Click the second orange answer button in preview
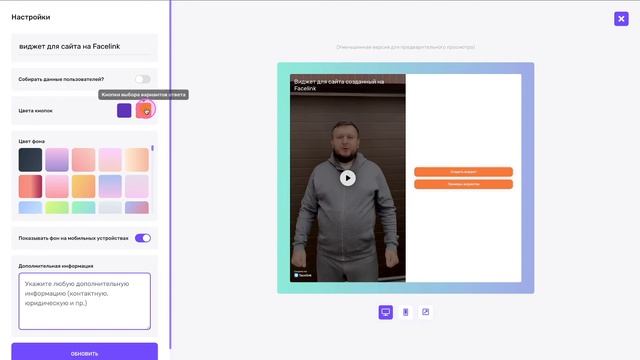Image resolution: width=640 pixels, height=360 pixels. [463, 184]
